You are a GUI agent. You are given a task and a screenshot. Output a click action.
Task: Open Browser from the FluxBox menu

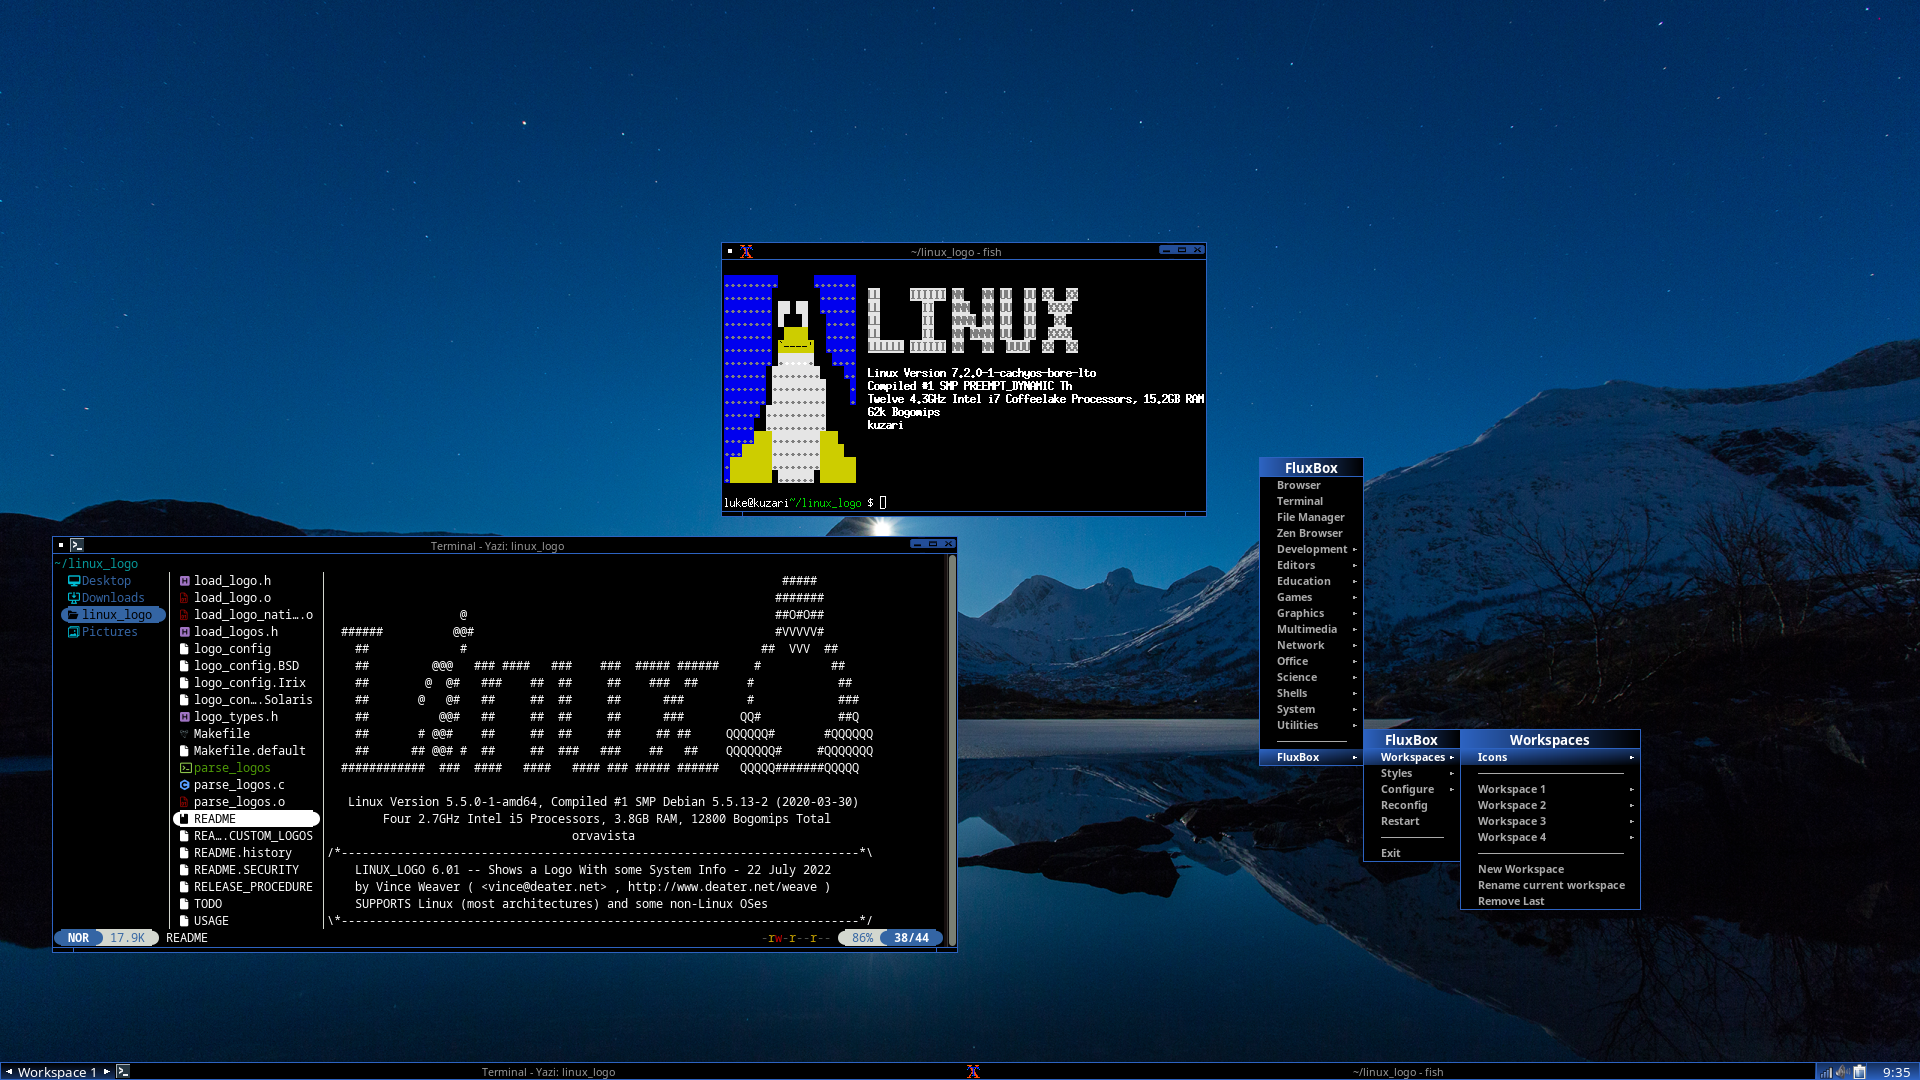click(1311, 485)
